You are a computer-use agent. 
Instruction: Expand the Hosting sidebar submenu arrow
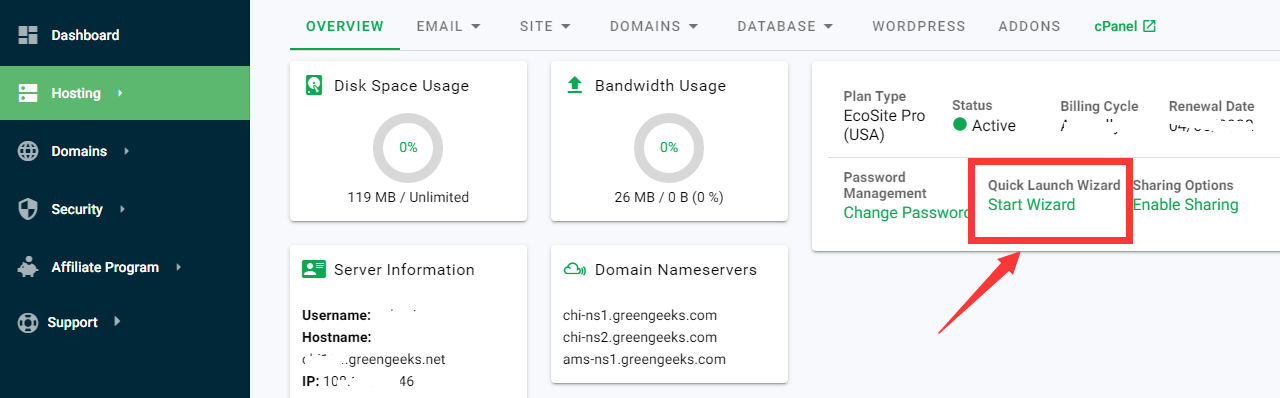[120, 93]
